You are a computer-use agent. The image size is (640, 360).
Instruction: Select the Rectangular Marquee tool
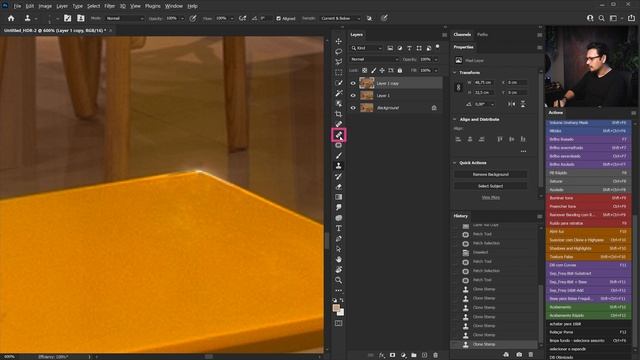338,72
